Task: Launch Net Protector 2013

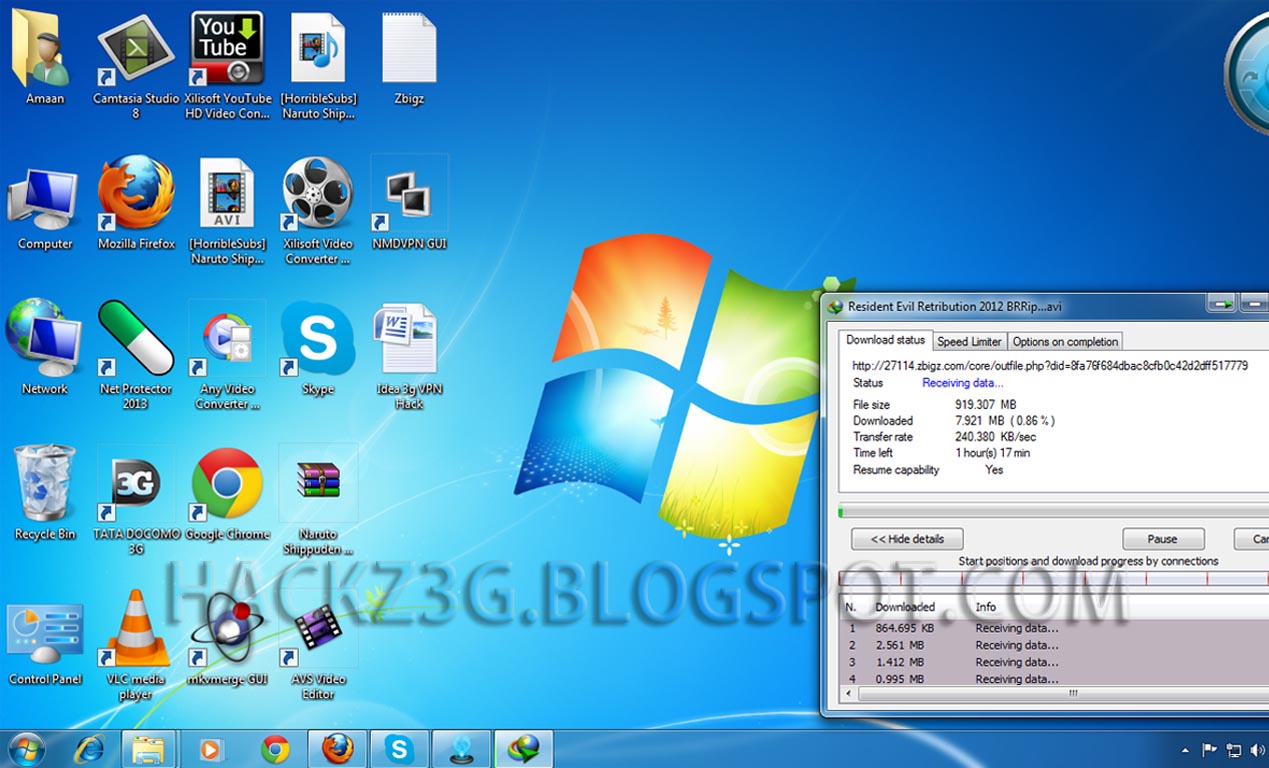Action: (136, 355)
